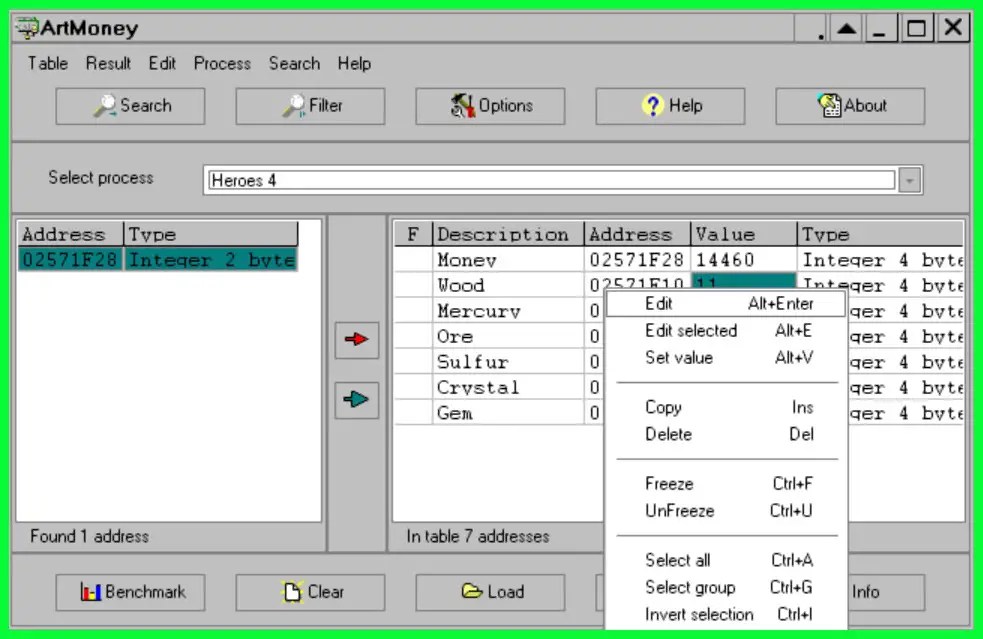Click the Heroes 4 process field
Screen dimensions: 983x639
tap(552, 181)
